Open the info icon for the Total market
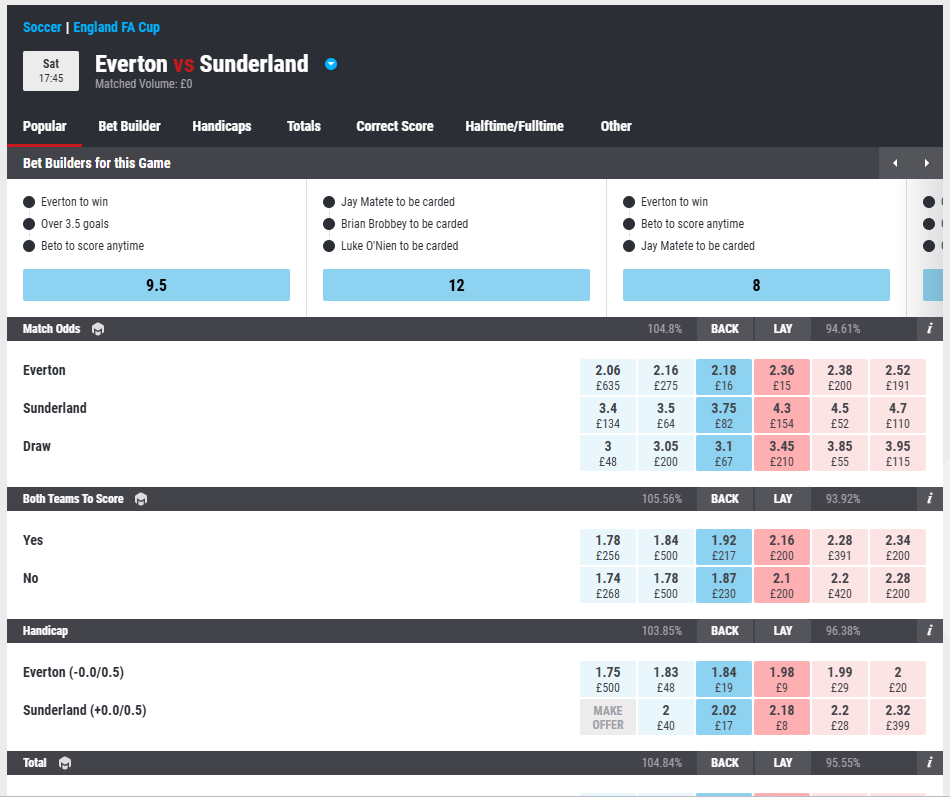This screenshot has height=797, width=950. [928, 762]
